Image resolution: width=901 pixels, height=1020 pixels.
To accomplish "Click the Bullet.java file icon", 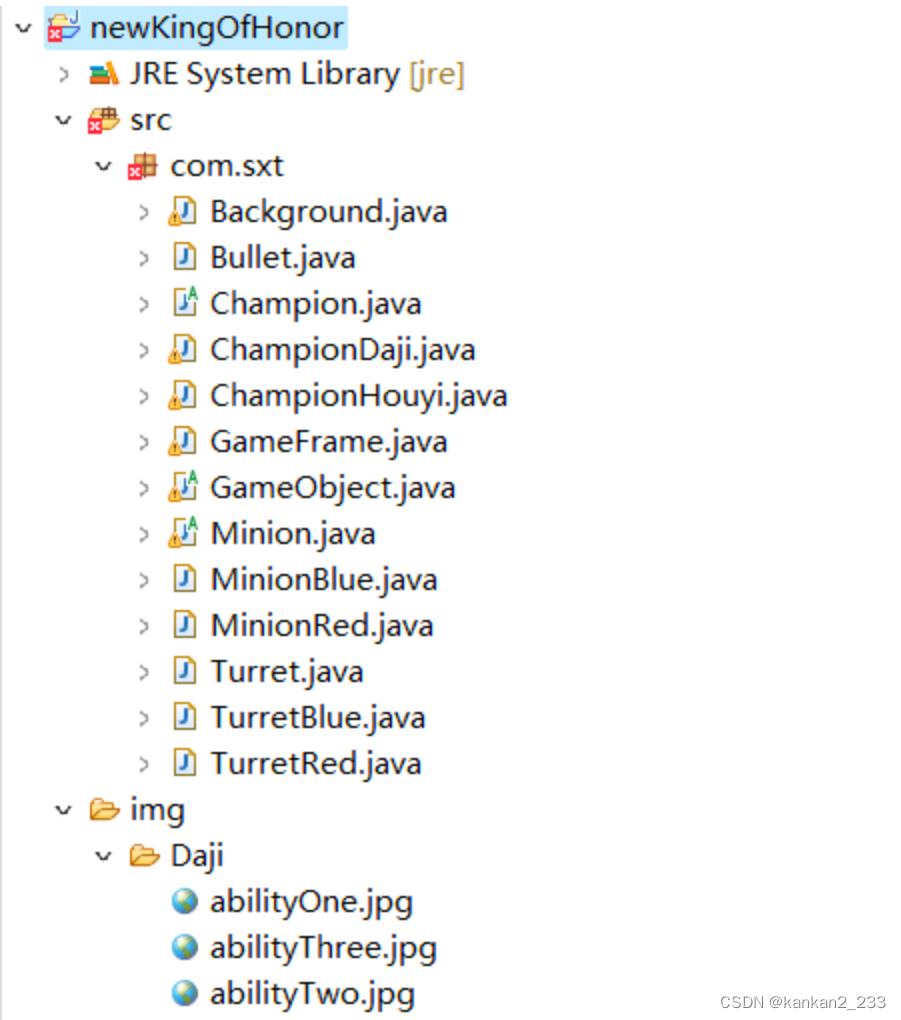I will click(185, 258).
